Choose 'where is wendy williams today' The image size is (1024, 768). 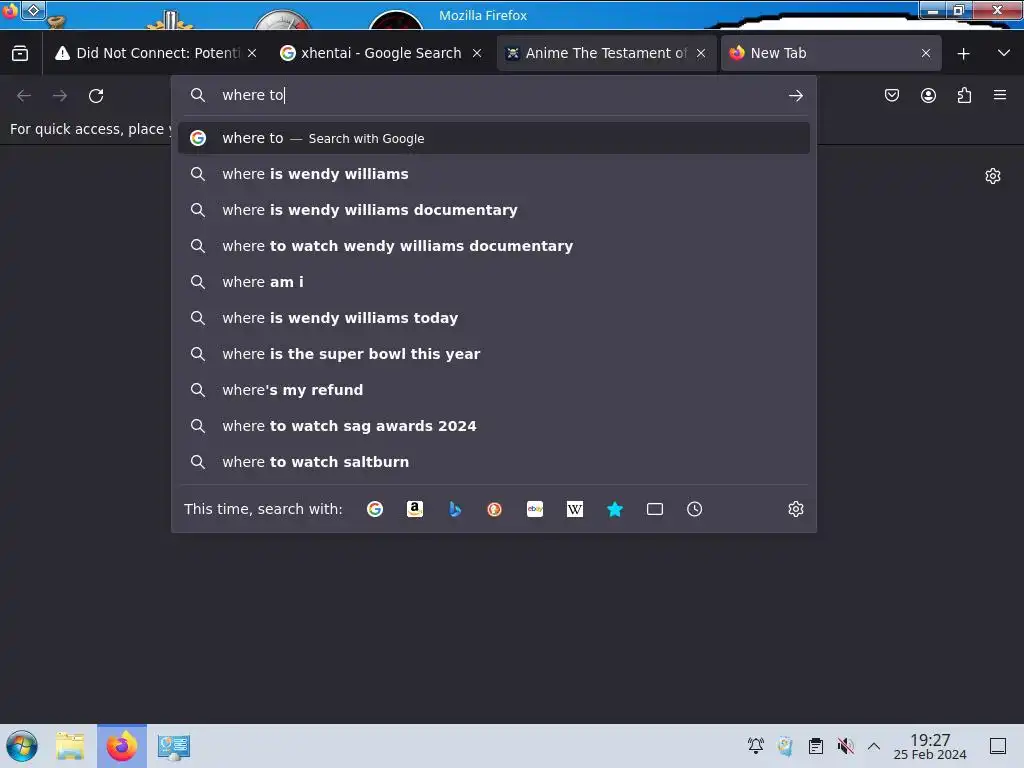click(494, 318)
